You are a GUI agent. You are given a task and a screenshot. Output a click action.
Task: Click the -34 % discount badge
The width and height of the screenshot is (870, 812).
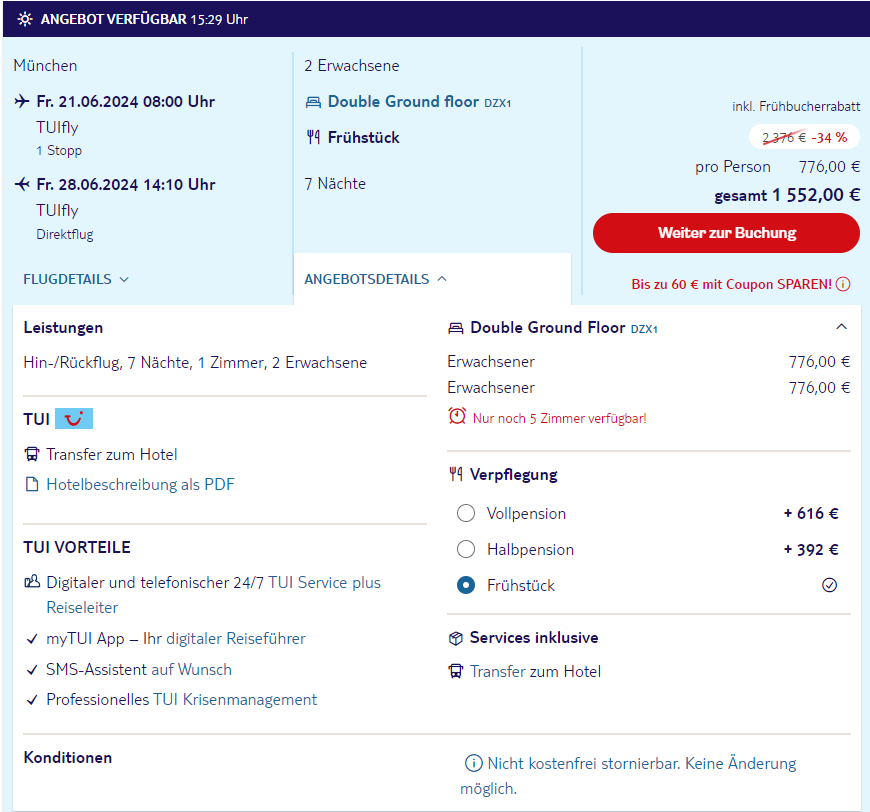(804, 138)
